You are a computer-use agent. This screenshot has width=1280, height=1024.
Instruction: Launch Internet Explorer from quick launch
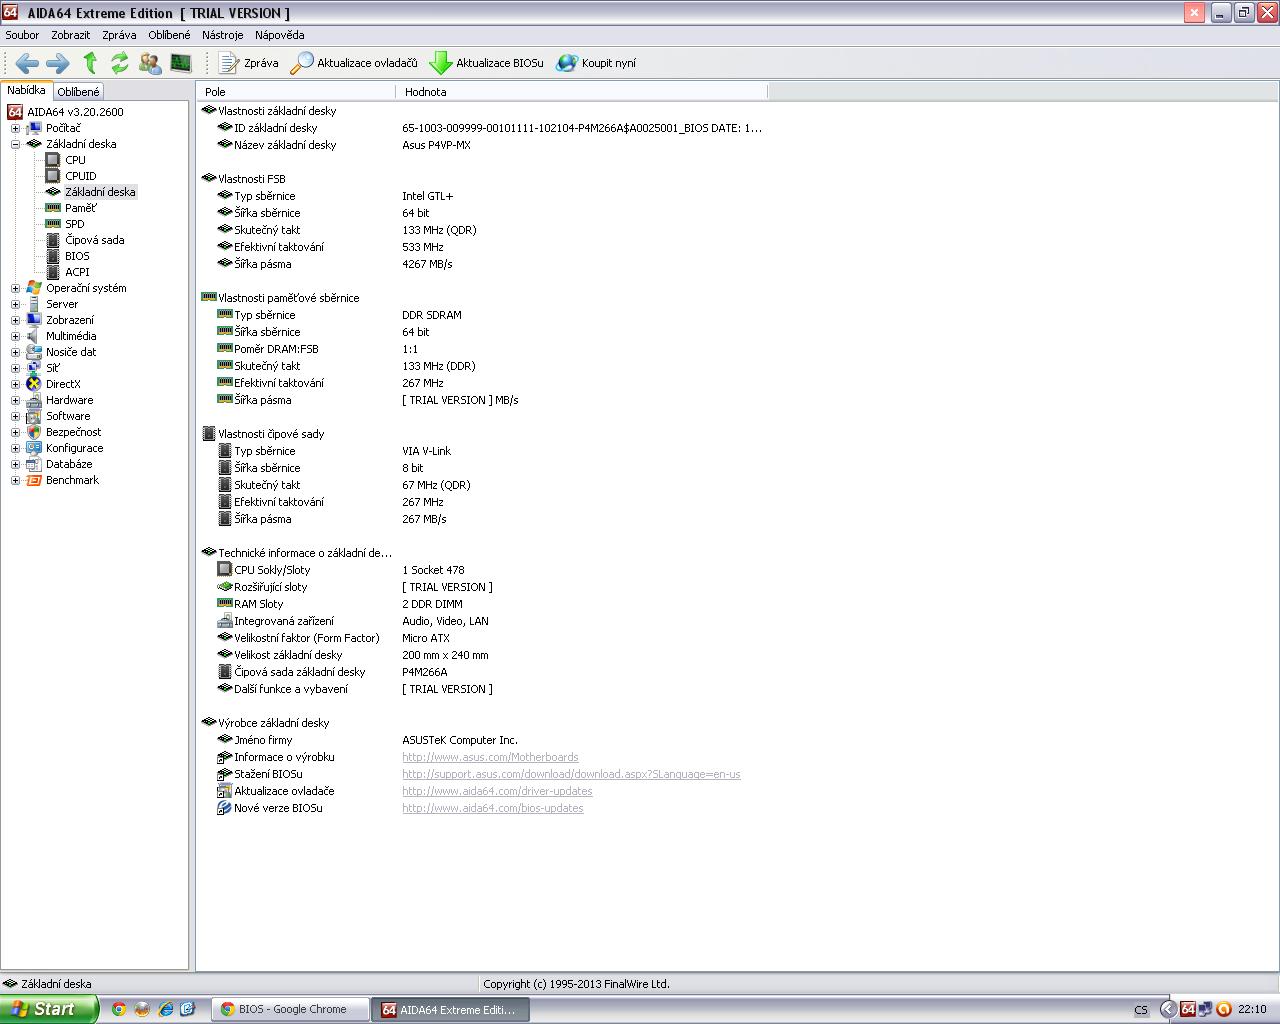(x=165, y=1009)
